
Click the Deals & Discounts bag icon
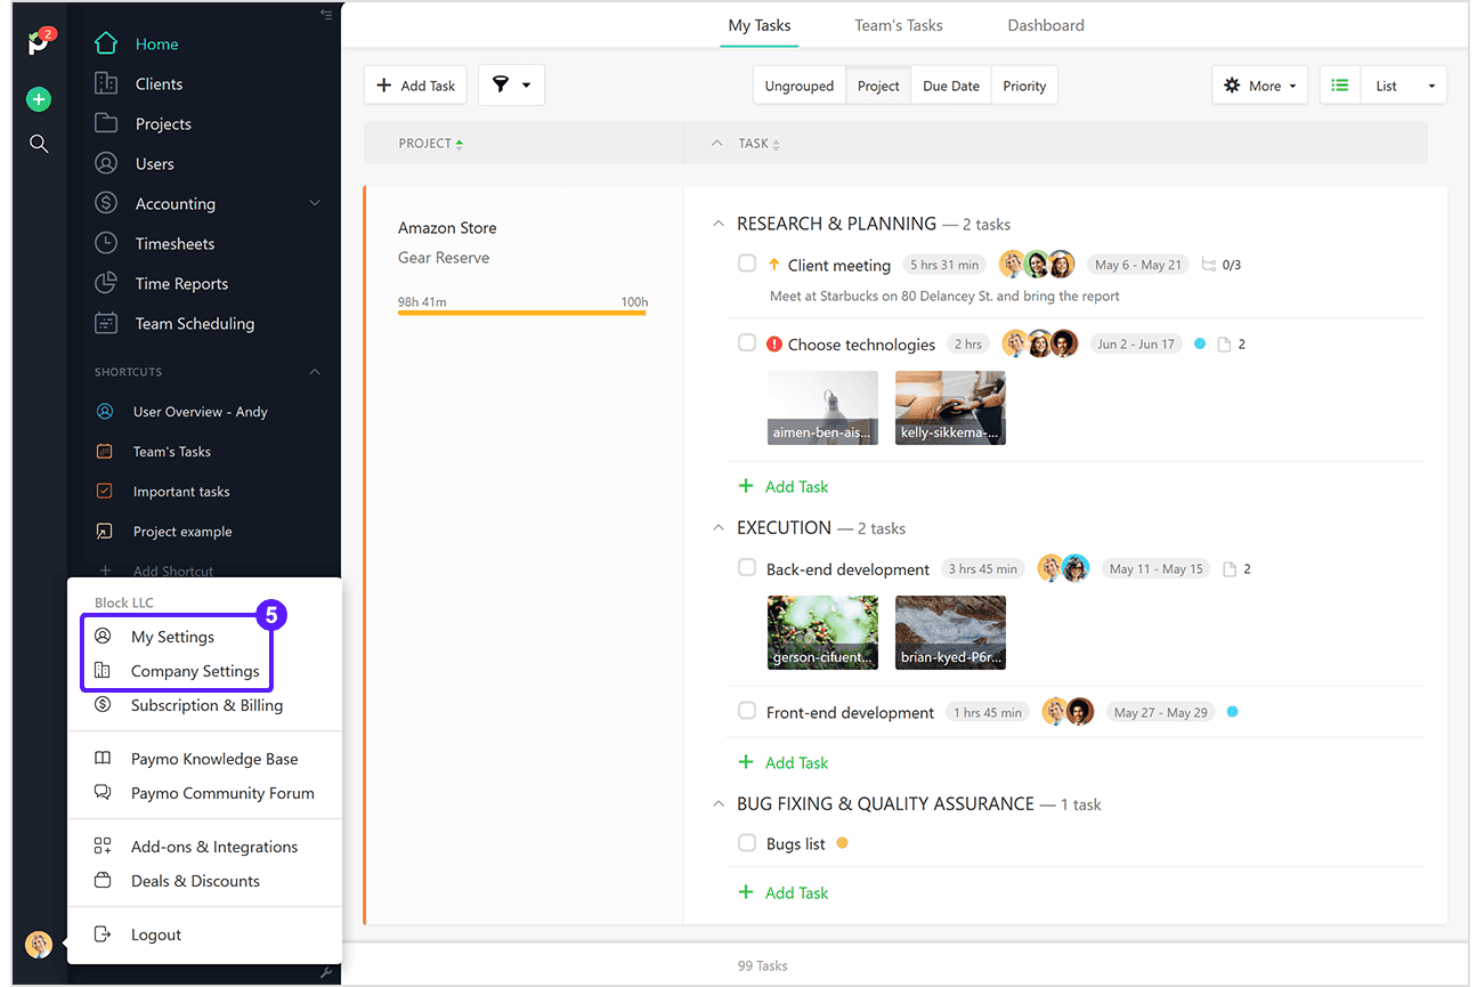[x=102, y=880]
